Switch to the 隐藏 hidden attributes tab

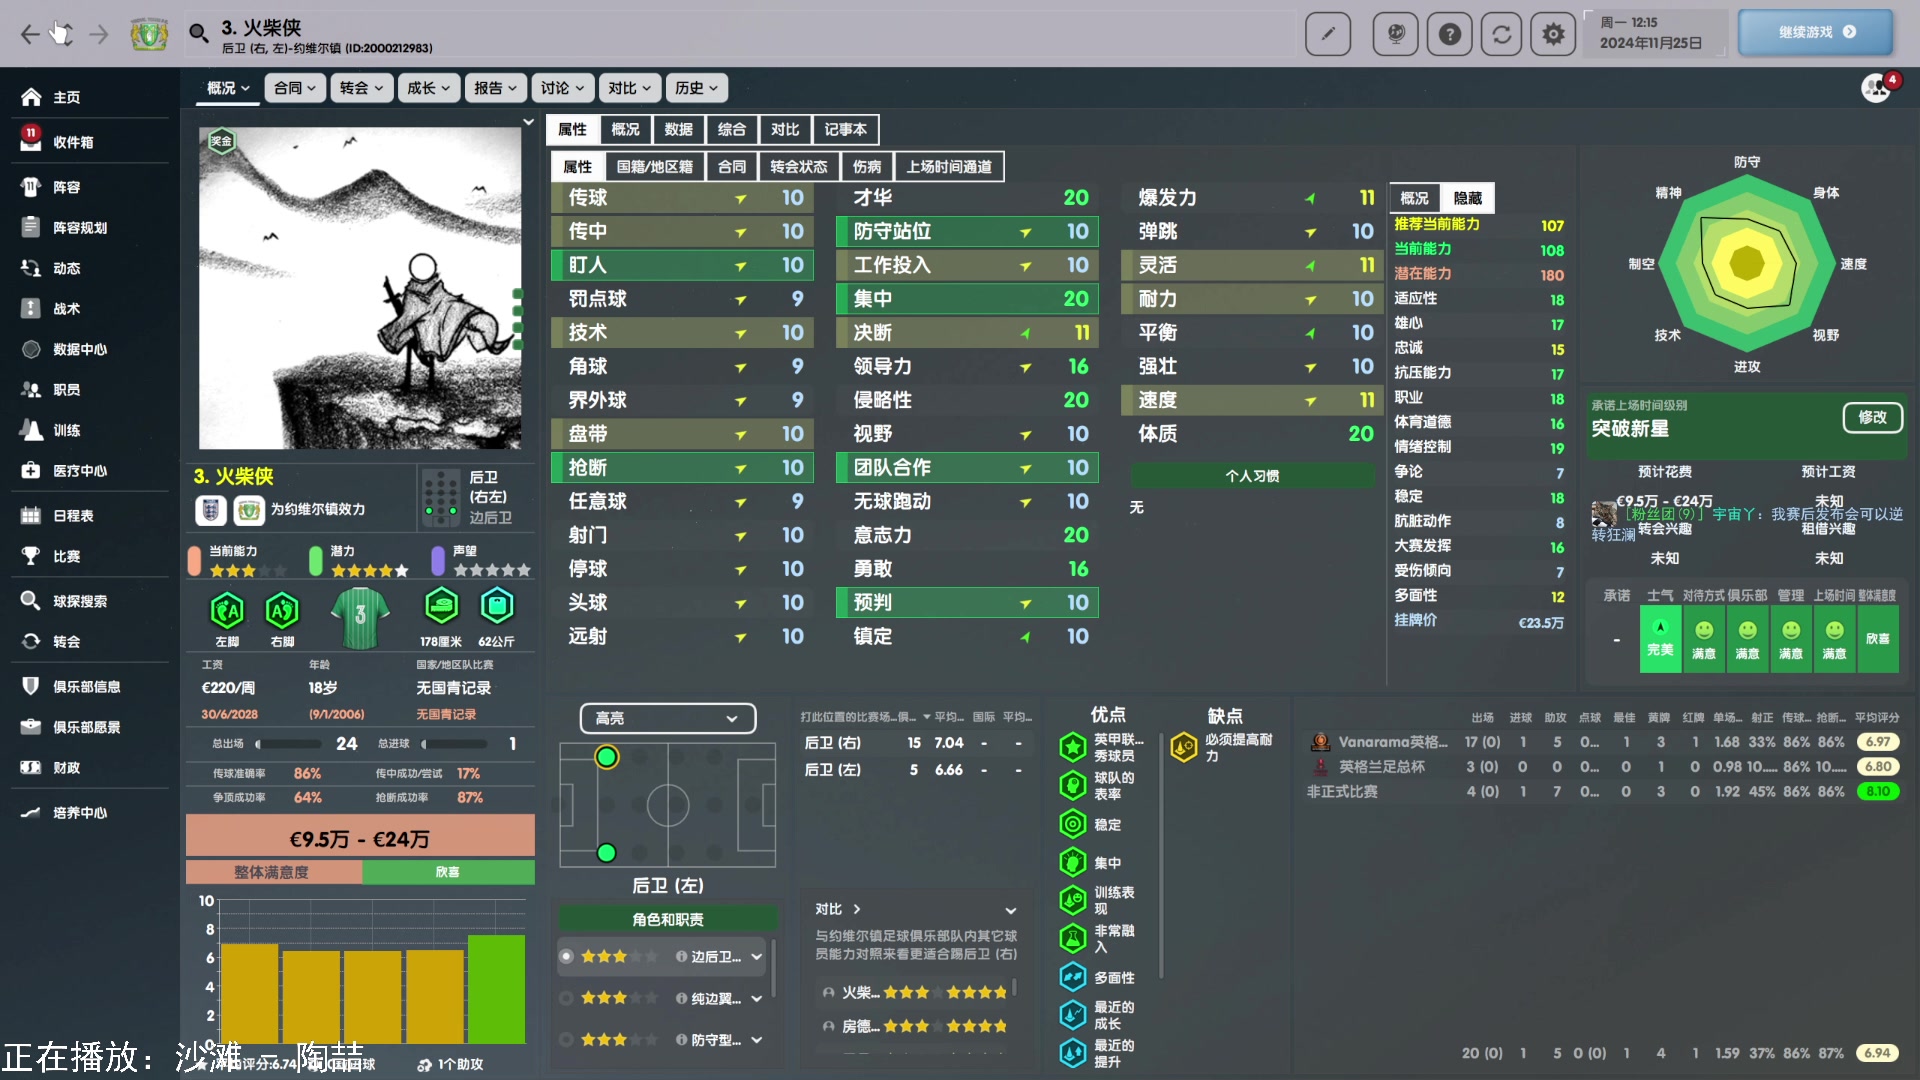click(1467, 198)
